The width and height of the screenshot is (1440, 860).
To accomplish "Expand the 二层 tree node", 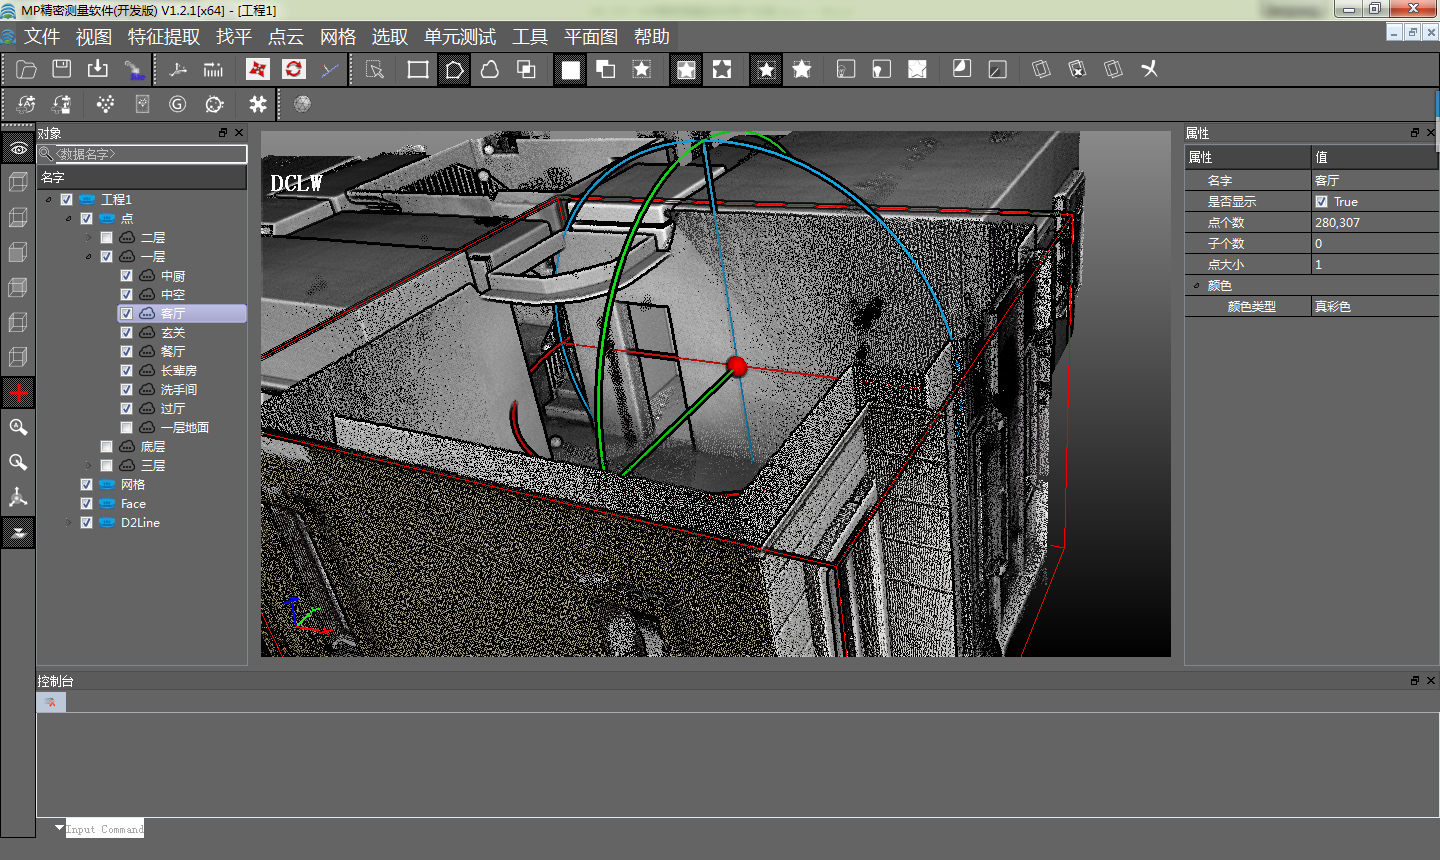I will coord(88,238).
